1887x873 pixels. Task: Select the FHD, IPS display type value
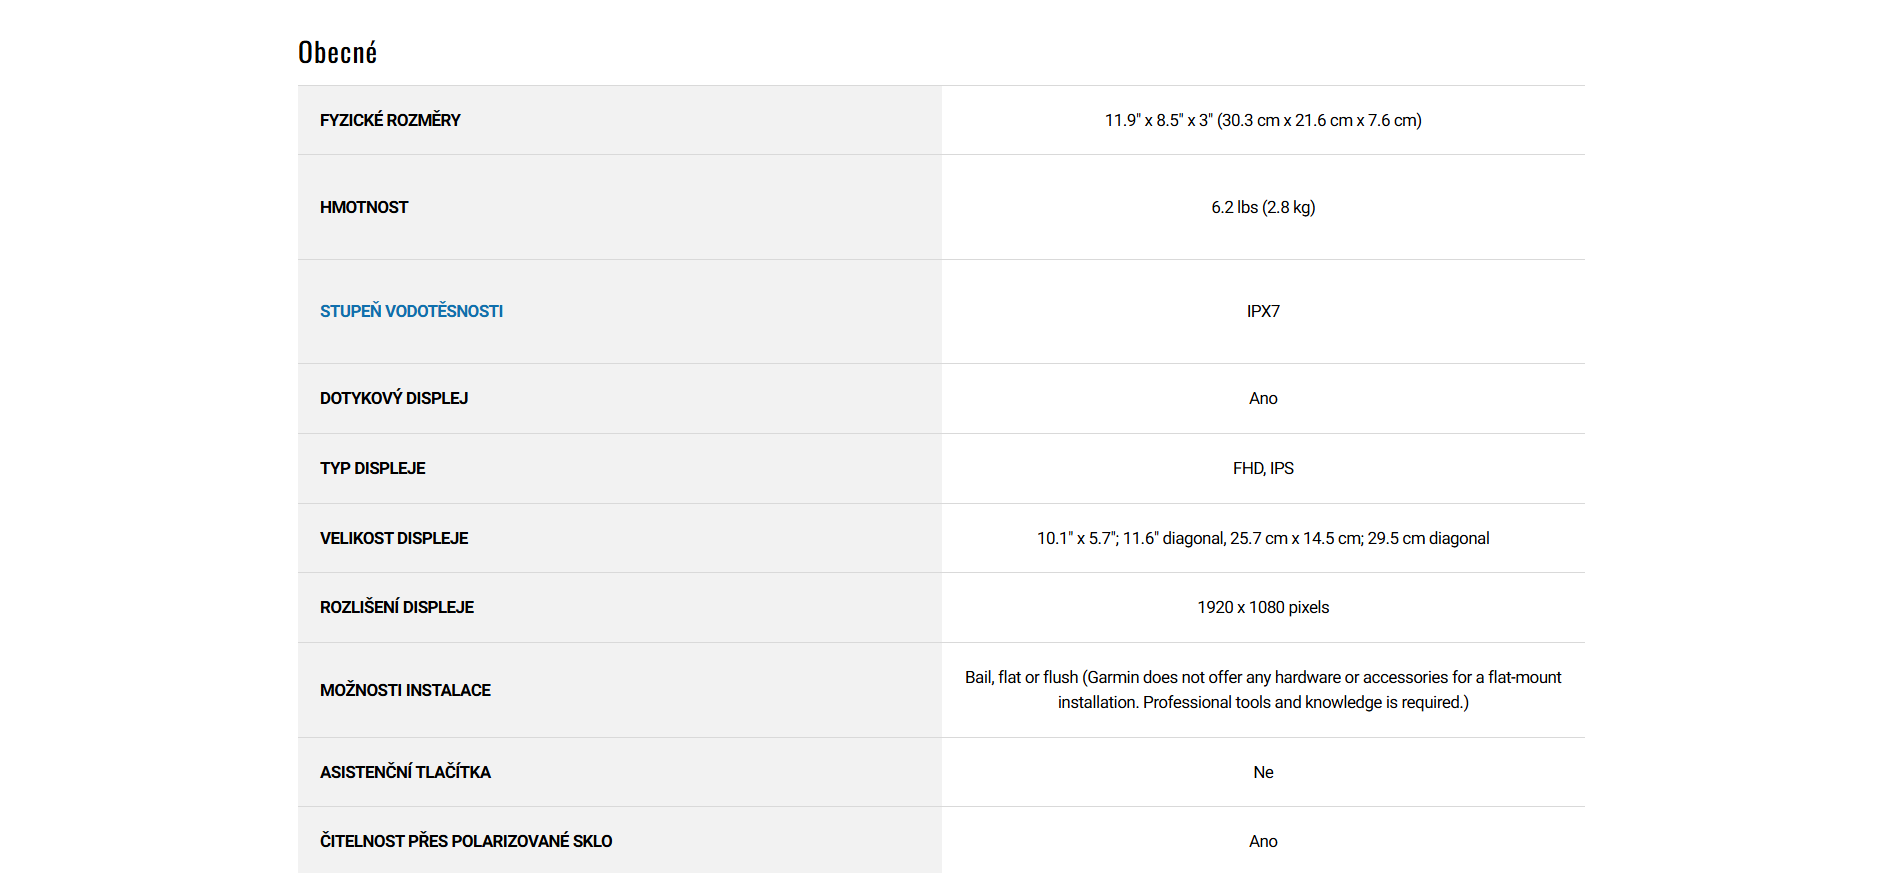point(1262,468)
